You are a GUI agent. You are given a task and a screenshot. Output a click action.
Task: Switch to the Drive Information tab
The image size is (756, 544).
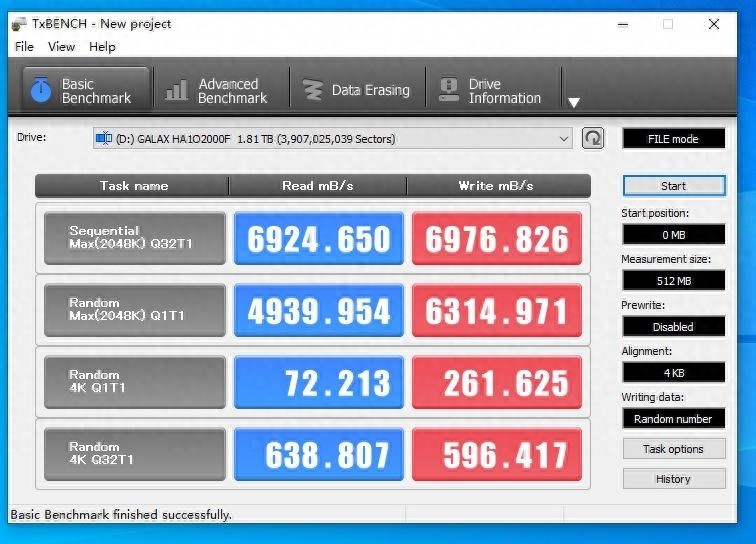493,90
